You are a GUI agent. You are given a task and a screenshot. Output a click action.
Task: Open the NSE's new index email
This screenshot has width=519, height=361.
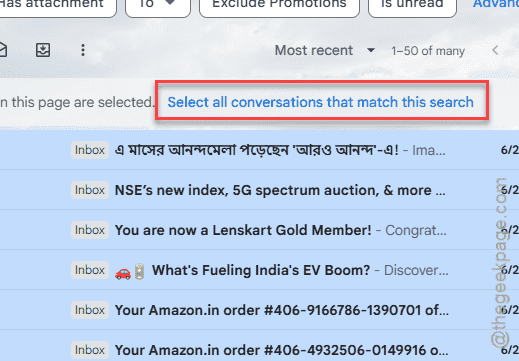point(259,190)
